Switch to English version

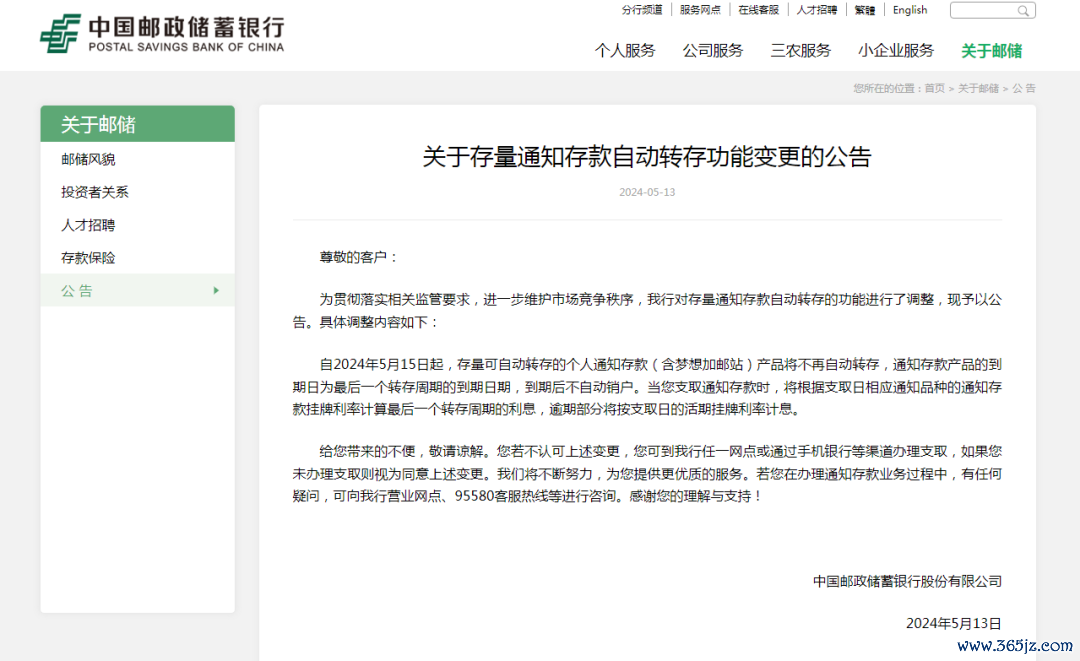pos(910,10)
